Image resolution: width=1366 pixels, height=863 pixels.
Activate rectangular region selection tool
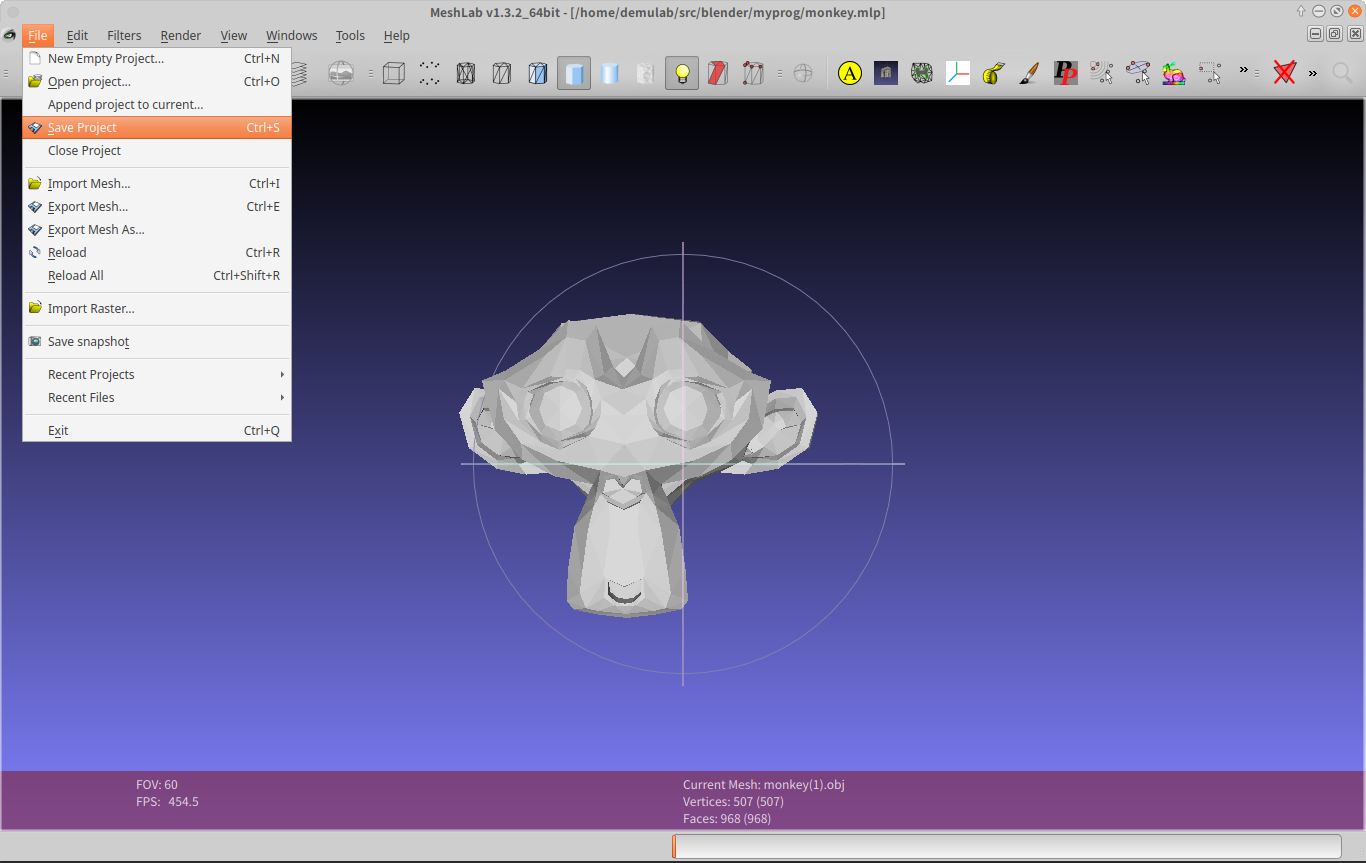pyautogui.click(x=1210, y=73)
